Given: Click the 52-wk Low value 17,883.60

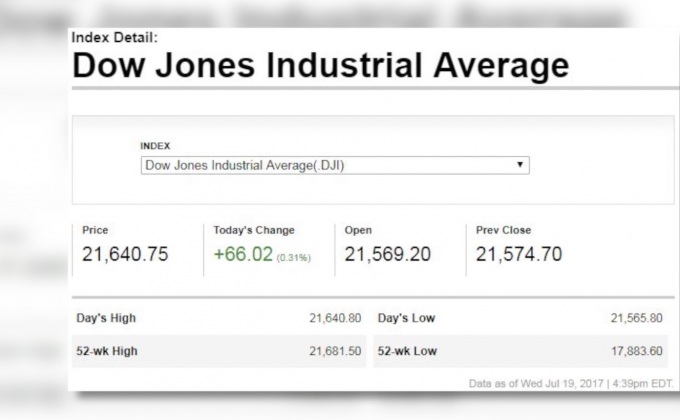Looking at the screenshot, I should pos(636,351).
